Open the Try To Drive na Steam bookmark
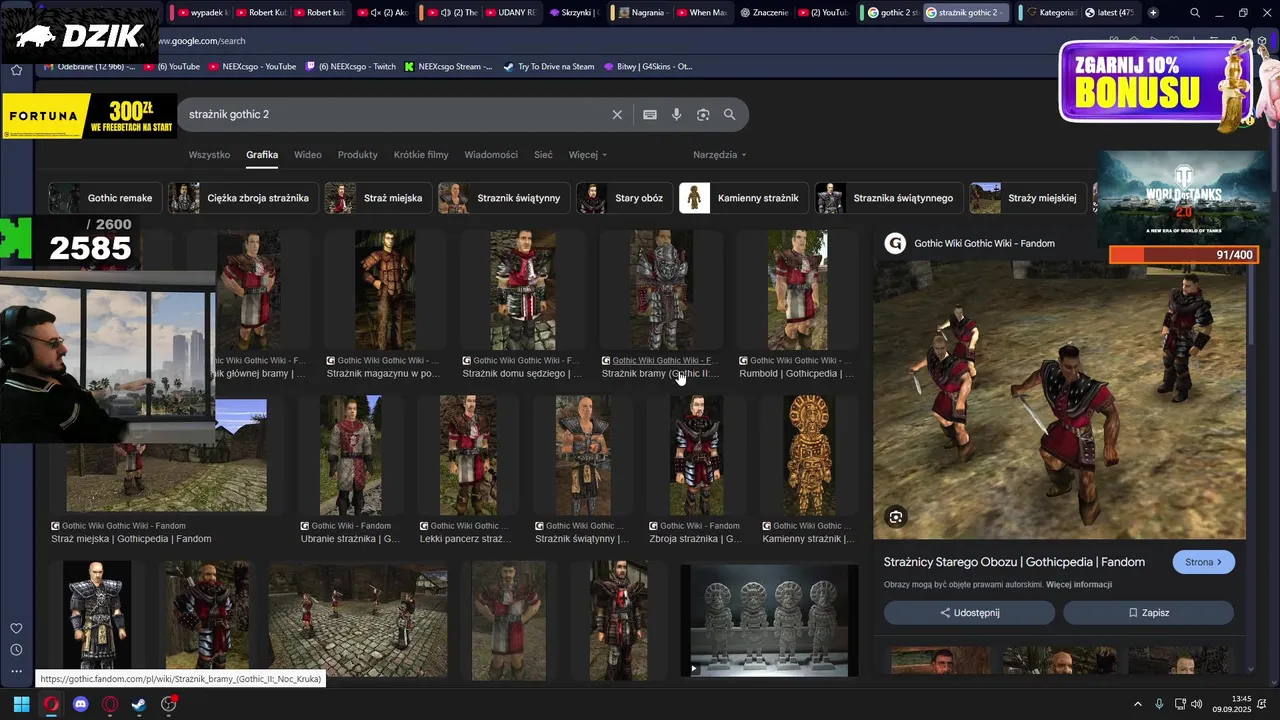This screenshot has width=1280, height=720. click(548, 67)
